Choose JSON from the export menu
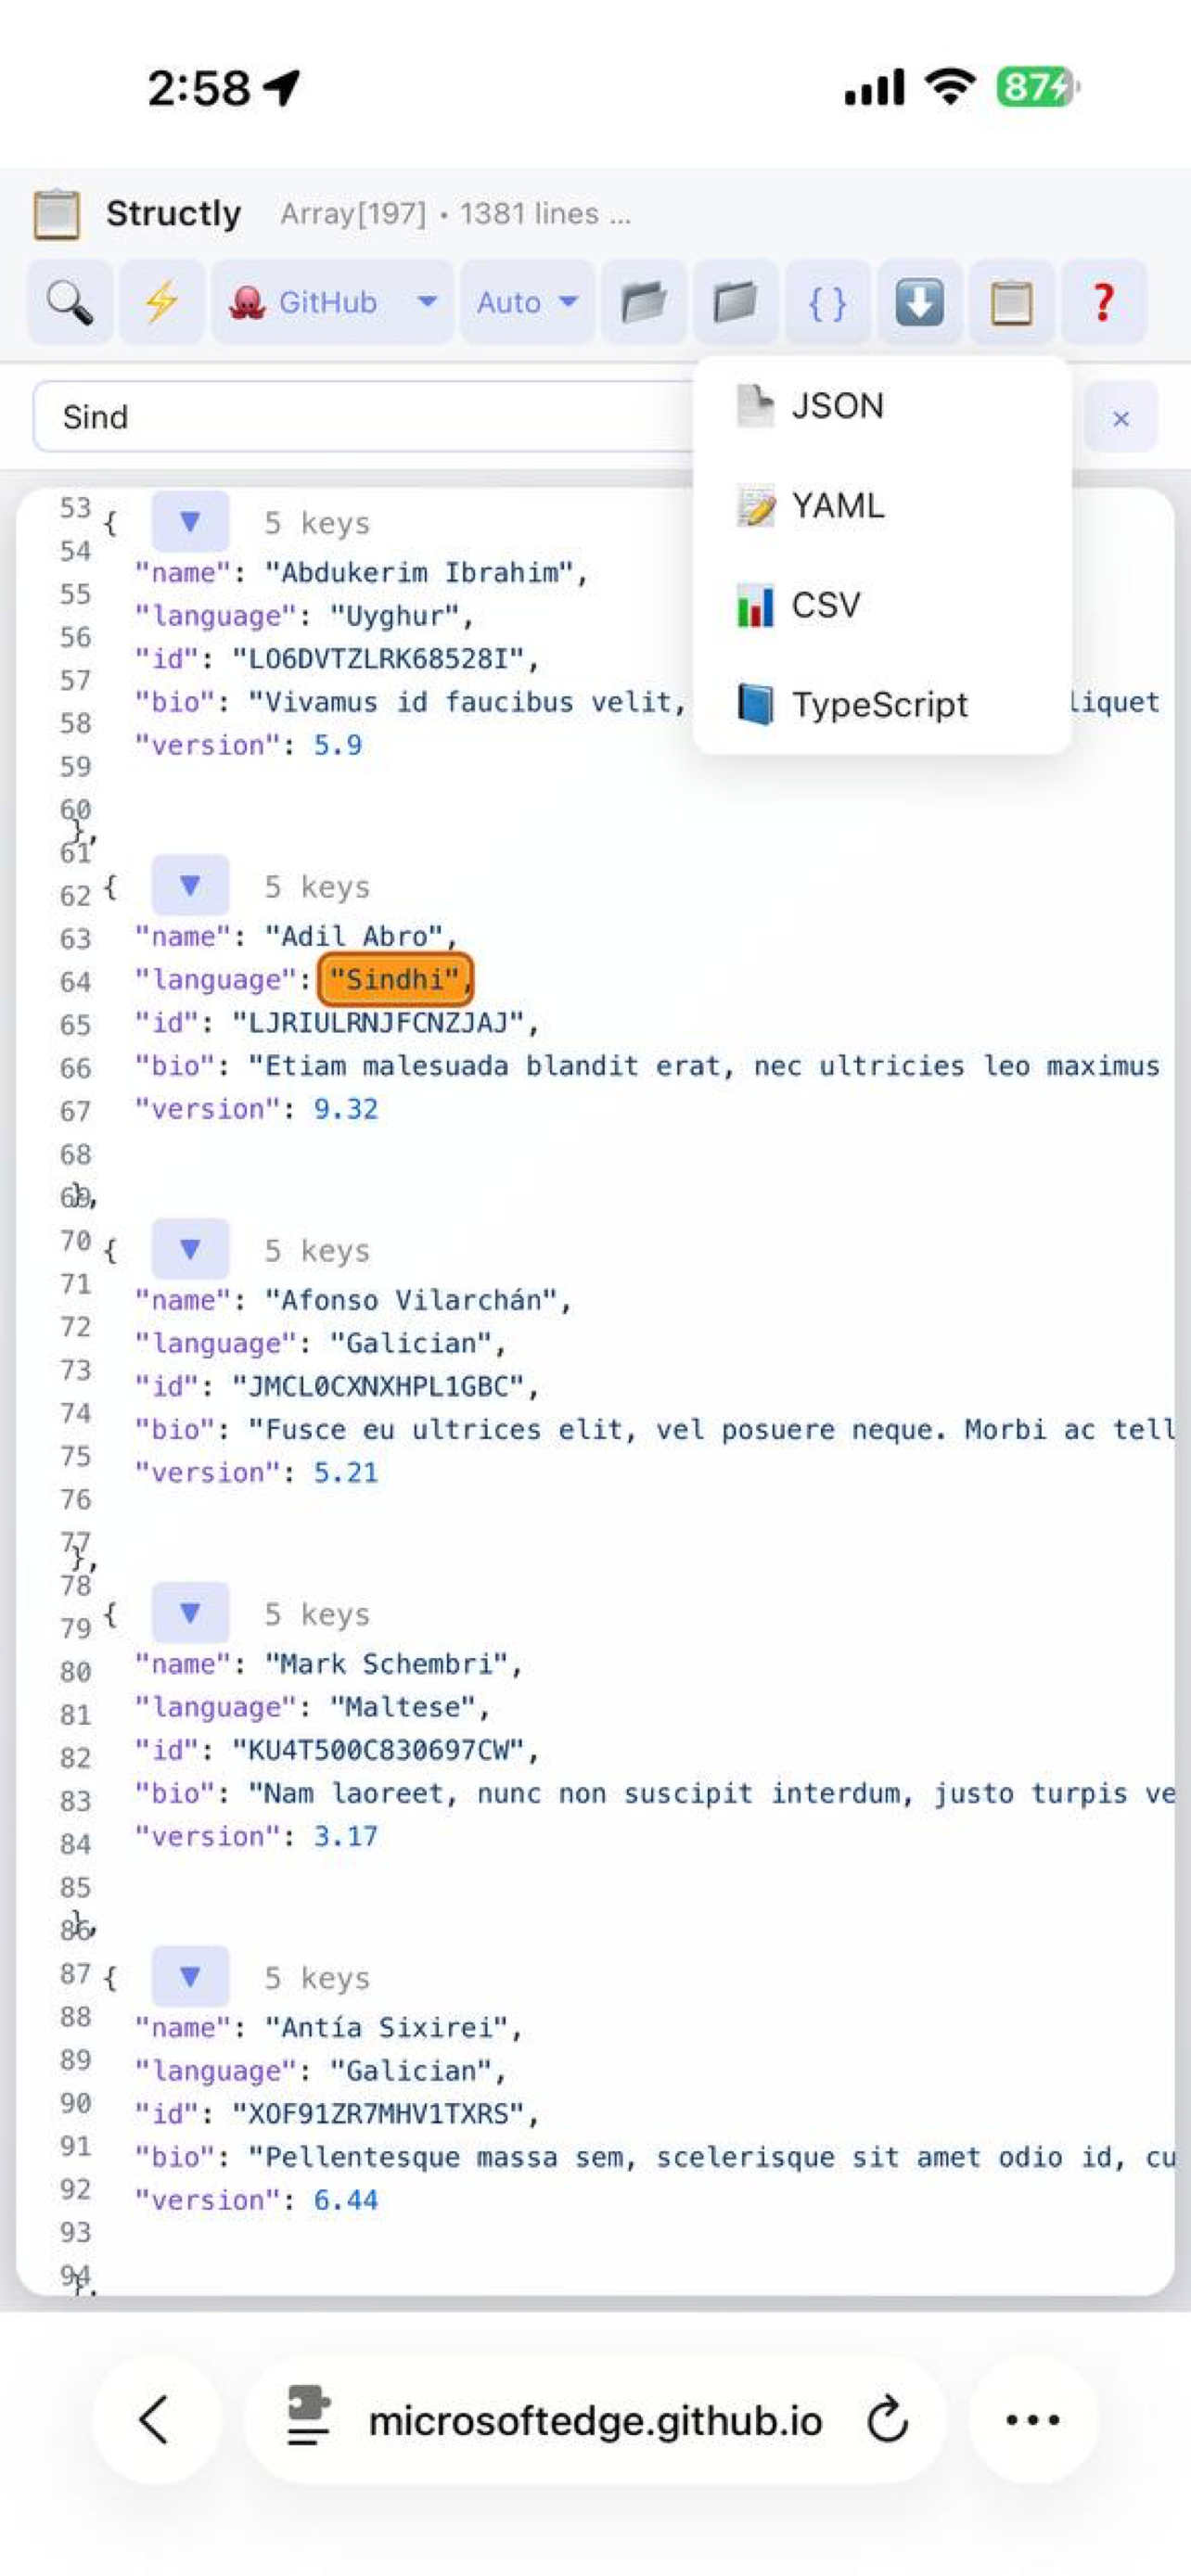The height and width of the screenshot is (2576, 1191). click(x=882, y=406)
